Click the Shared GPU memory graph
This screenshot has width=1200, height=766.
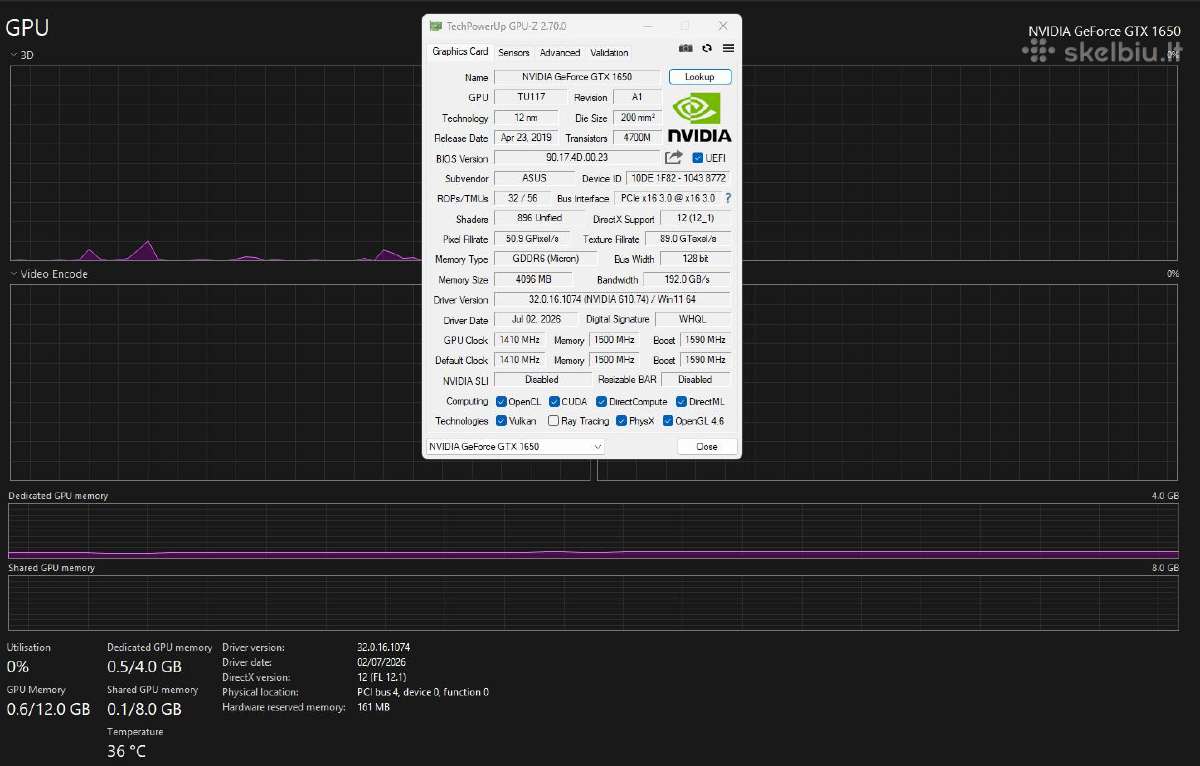click(x=594, y=603)
